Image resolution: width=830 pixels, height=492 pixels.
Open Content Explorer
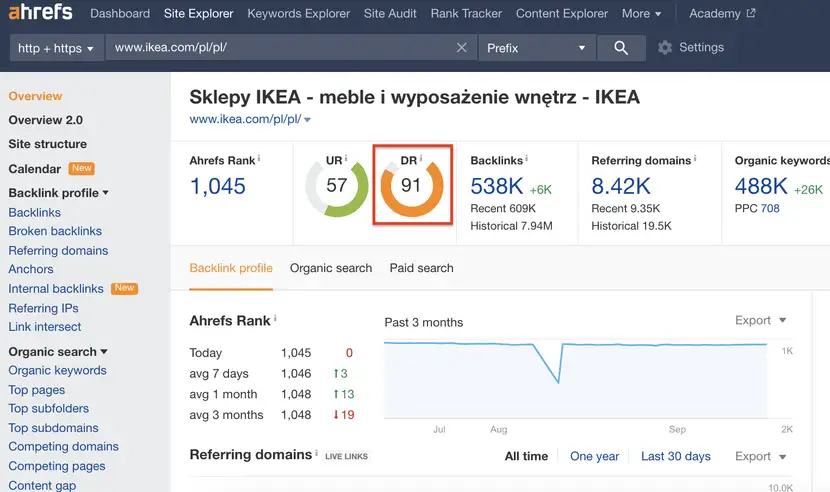[x=562, y=13]
